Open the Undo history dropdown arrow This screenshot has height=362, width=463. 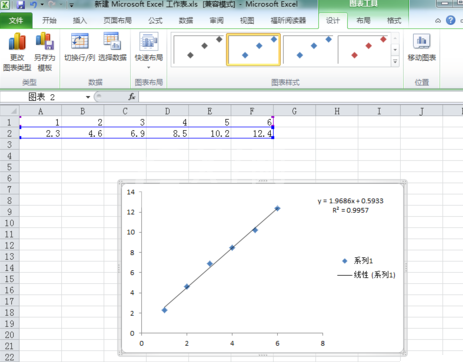(42, 5)
